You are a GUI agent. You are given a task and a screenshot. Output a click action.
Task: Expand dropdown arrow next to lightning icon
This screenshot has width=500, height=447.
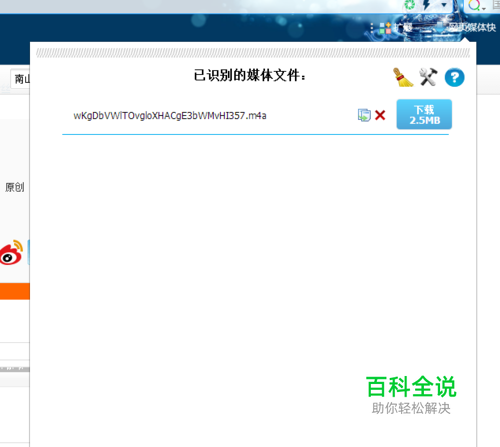[444, 5]
